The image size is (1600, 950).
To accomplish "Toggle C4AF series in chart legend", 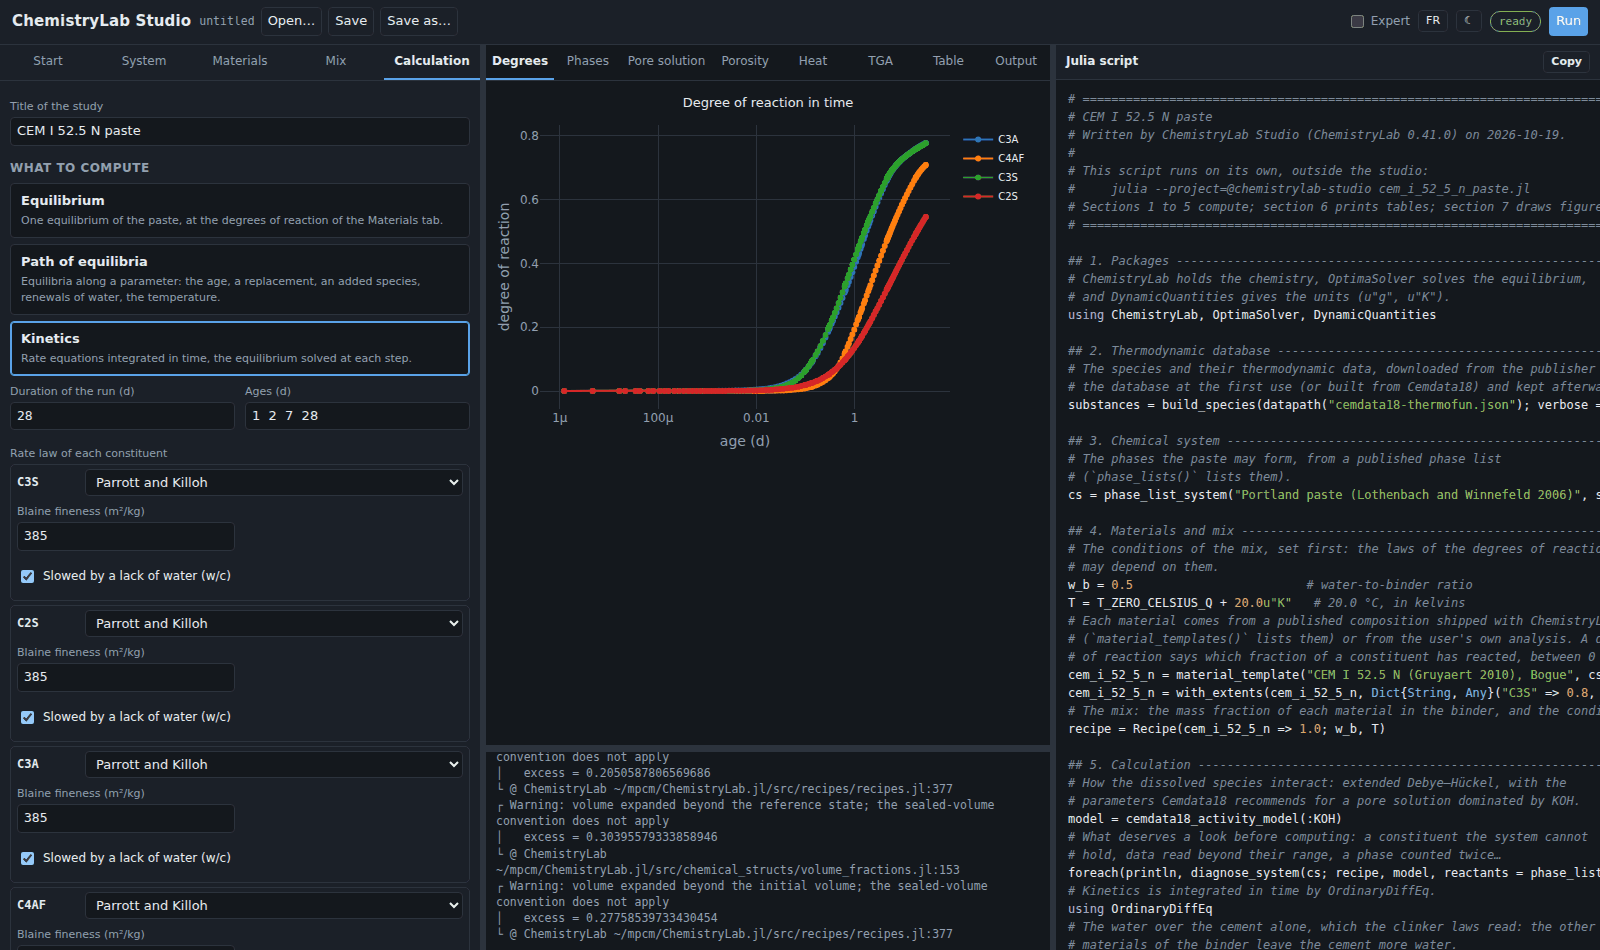I will (994, 158).
